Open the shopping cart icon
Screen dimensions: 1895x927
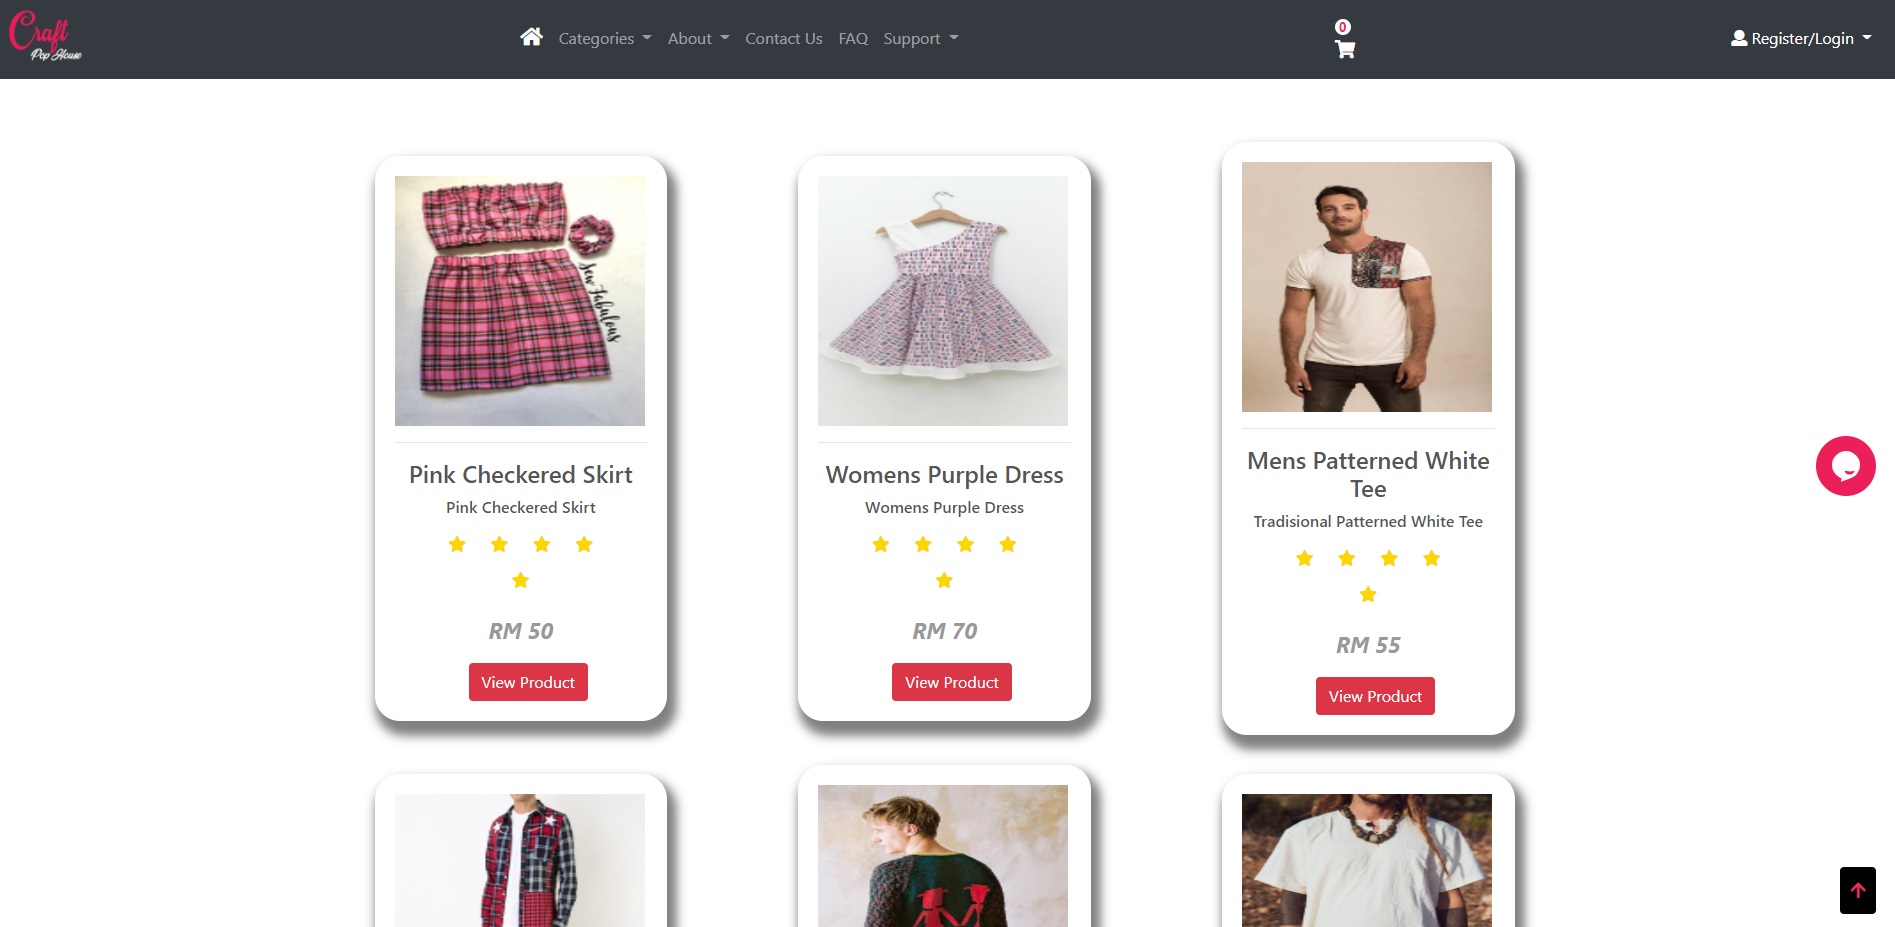coord(1345,49)
